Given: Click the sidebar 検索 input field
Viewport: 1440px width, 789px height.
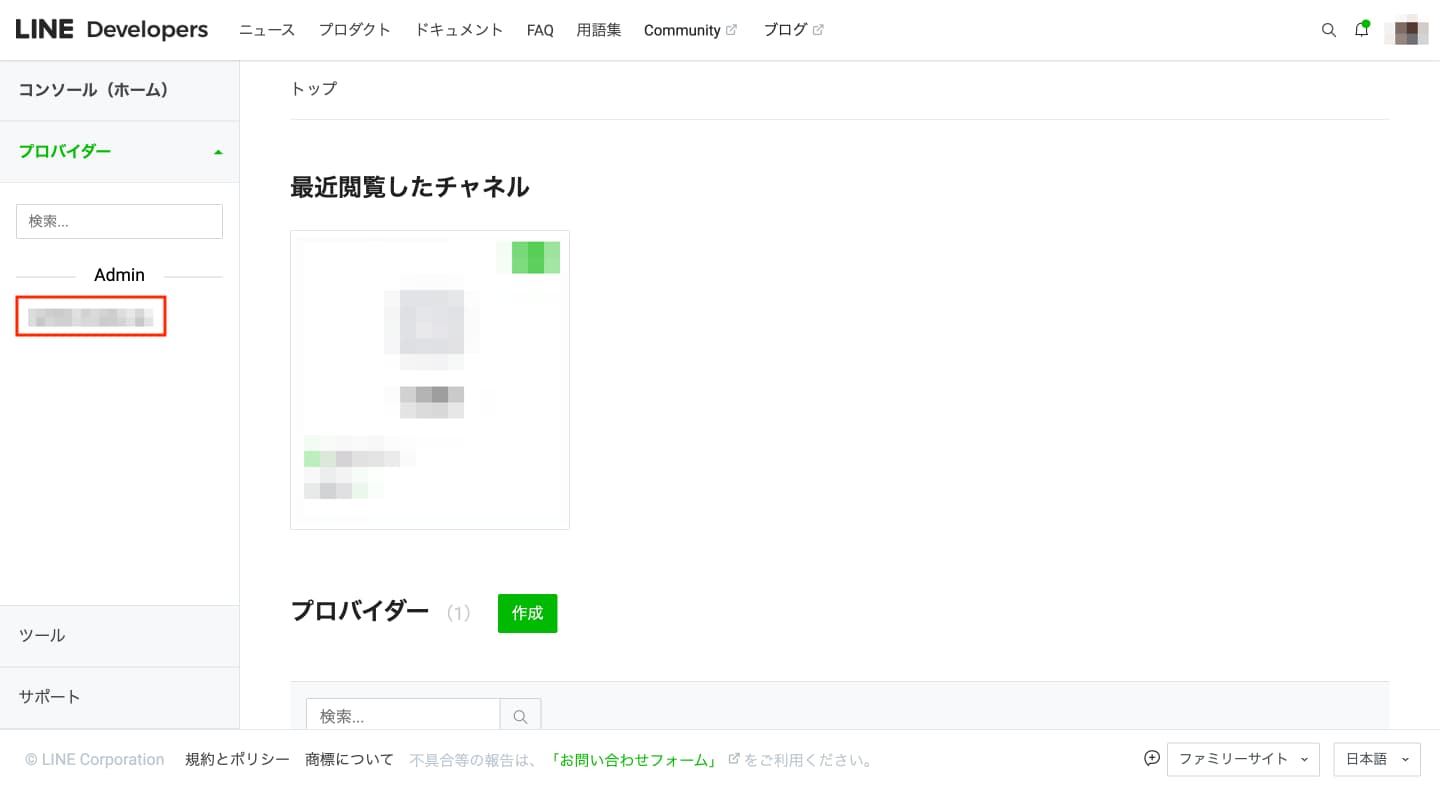Looking at the screenshot, I should tap(119, 221).
